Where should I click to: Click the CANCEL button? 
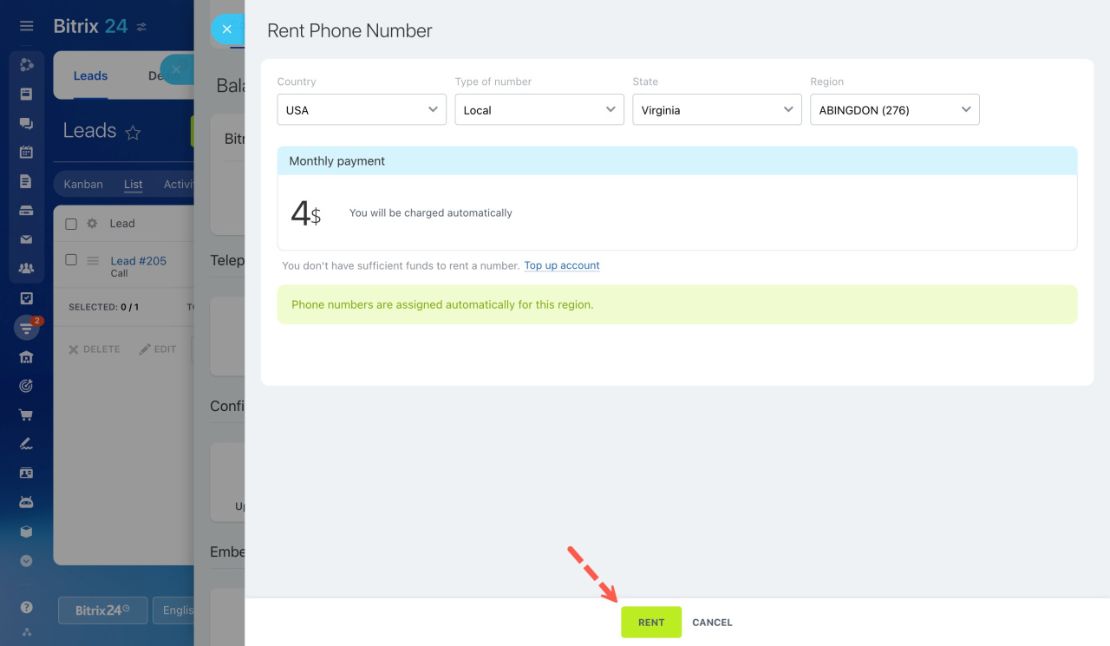[x=712, y=623]
